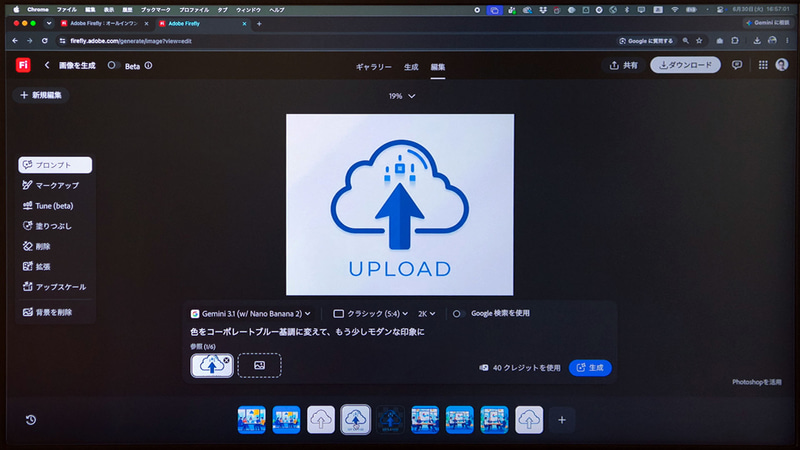This screenshot has height=450, width=800.
Task: Click the Apple menu icon
Action: [16, 10]
